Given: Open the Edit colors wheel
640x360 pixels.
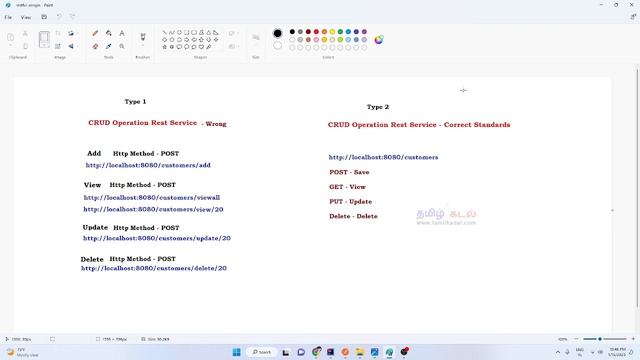Looking at the screenshot, I should pos(379,40).
